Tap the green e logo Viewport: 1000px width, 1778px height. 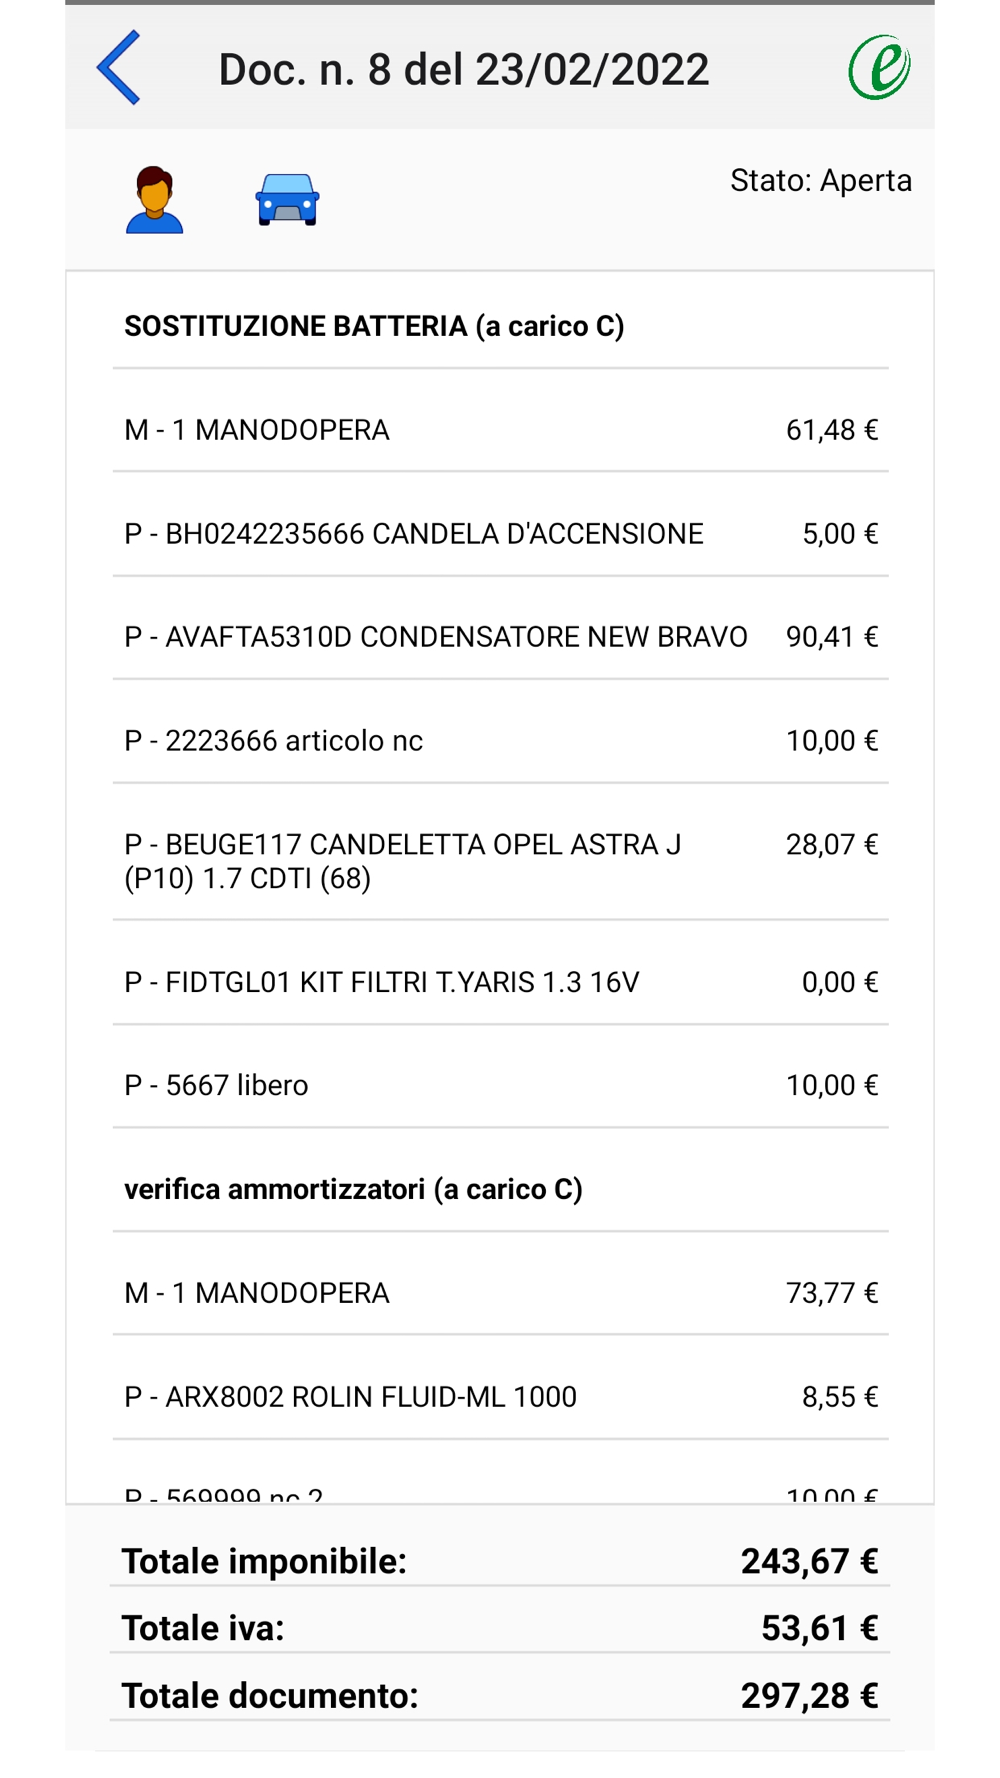point(879,68)
